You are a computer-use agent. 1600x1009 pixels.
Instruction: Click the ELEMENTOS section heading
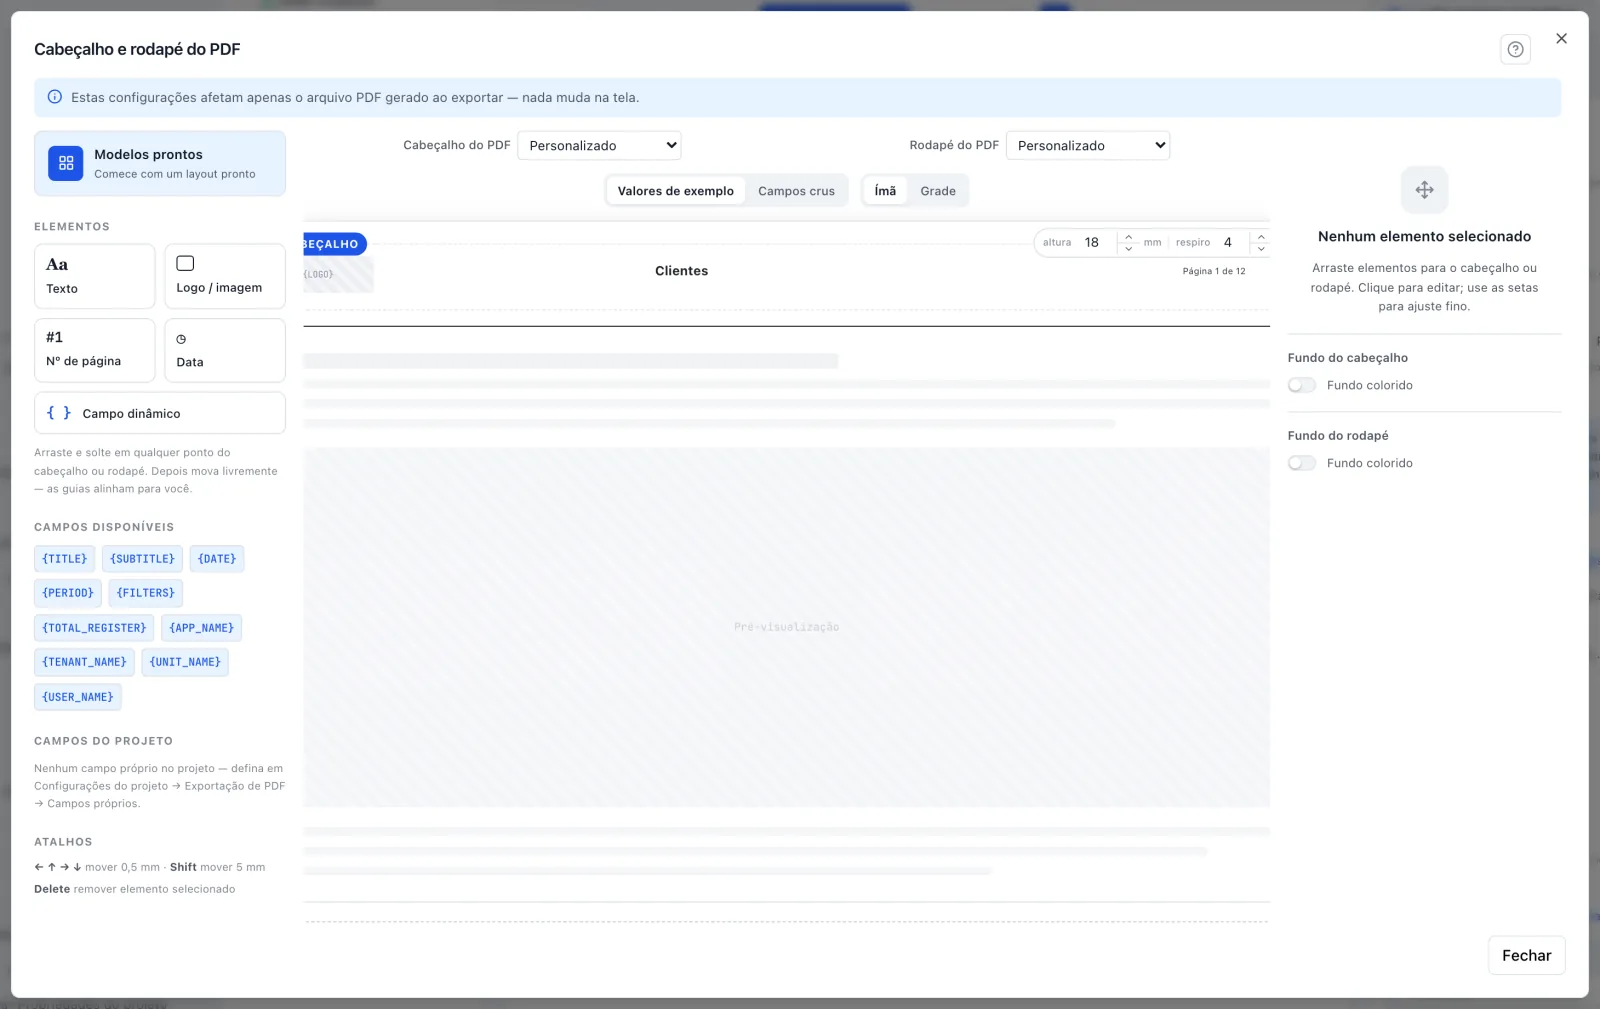pos(72,227)
